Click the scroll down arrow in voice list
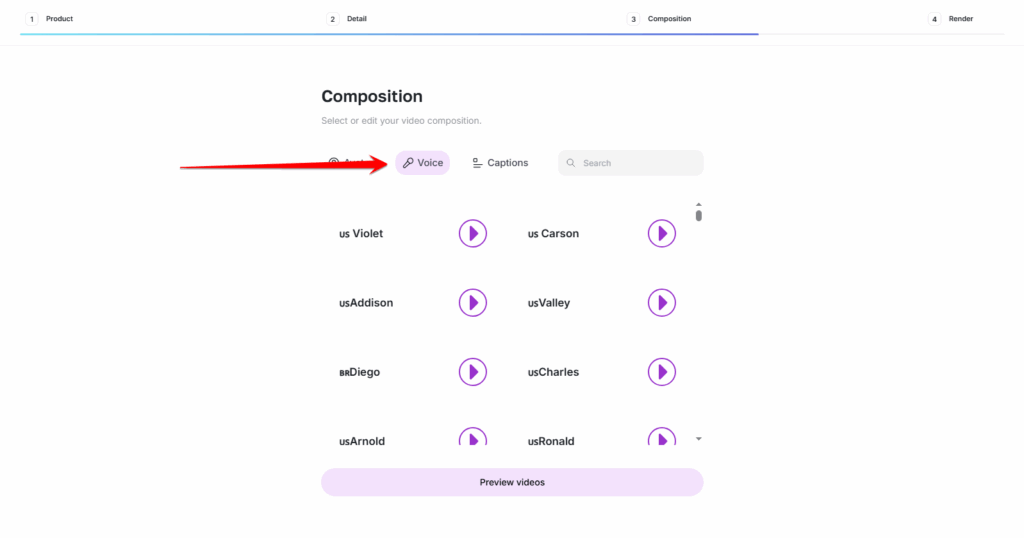Viewport: 1024px width, 538px height. point(699,439)
